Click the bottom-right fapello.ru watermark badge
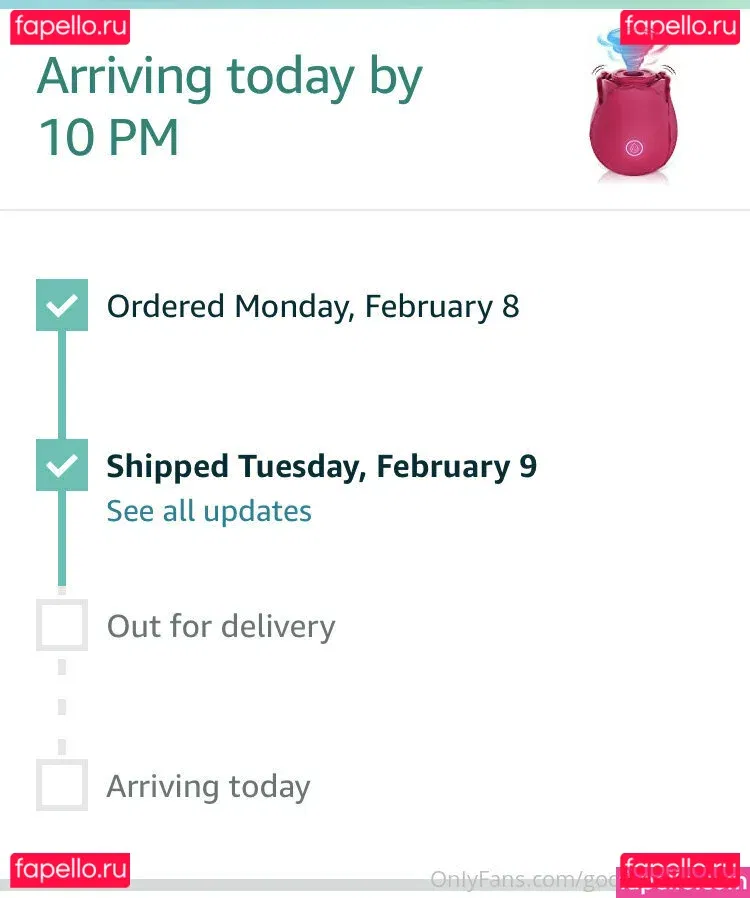The height and width of the screenshot is (898, 750). tap(679, 867)
